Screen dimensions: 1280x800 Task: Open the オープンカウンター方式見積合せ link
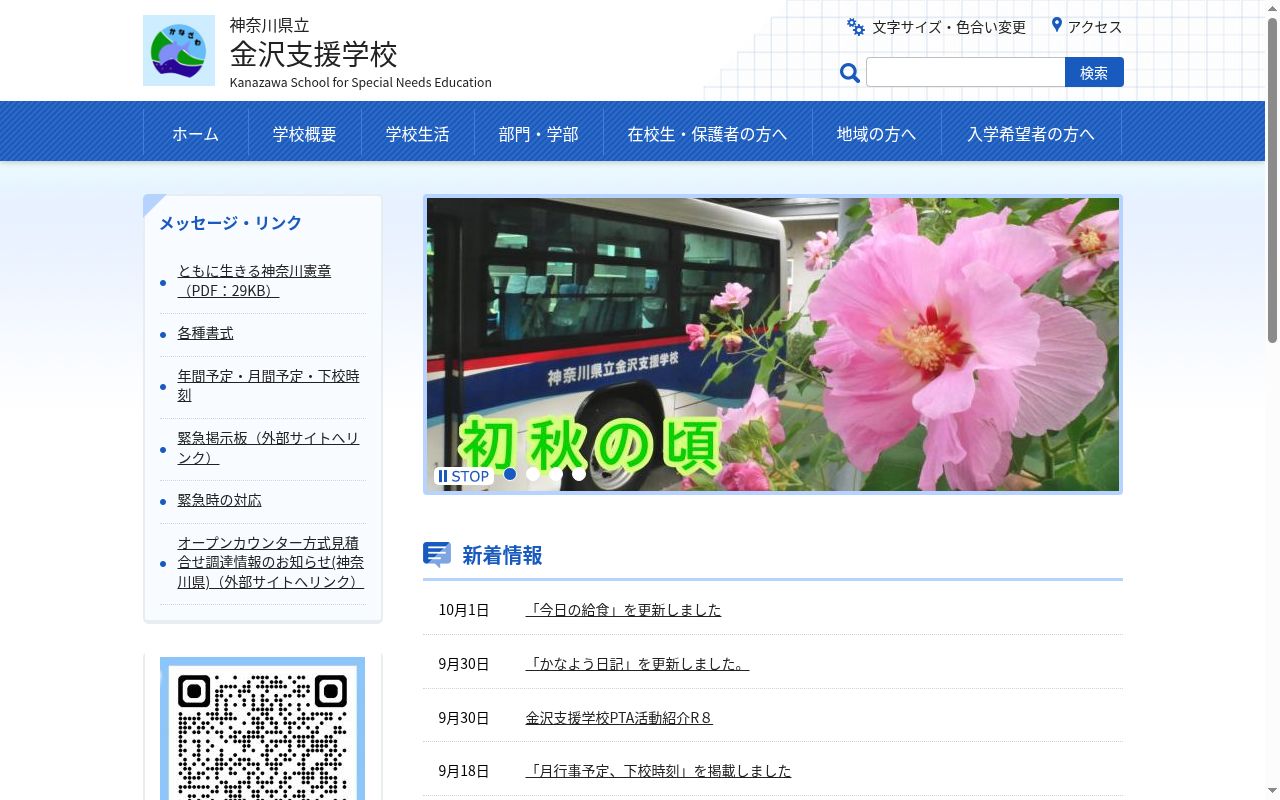(x=270, y=562)
